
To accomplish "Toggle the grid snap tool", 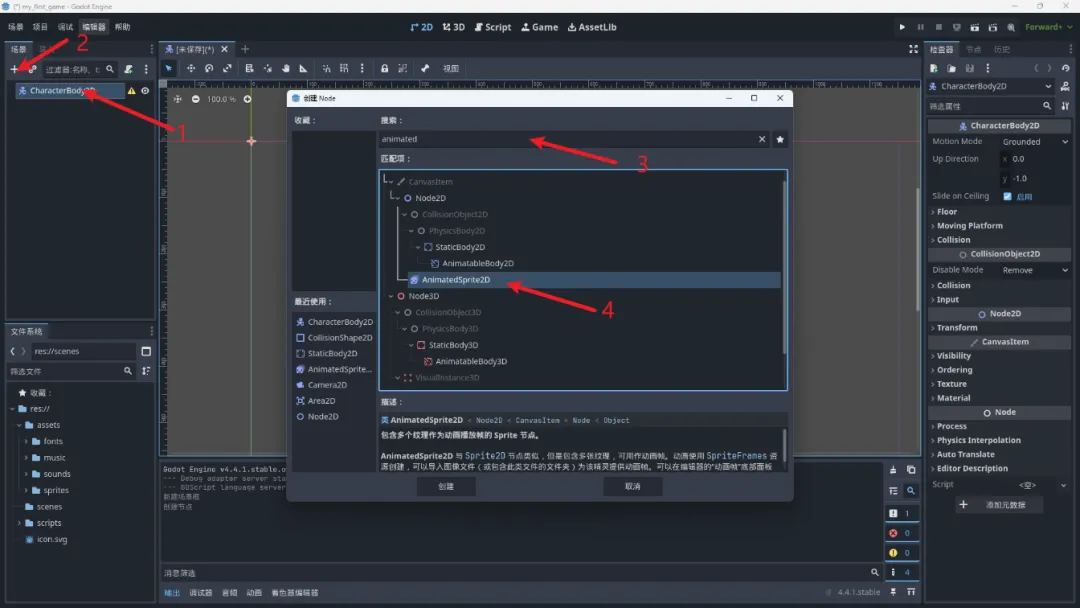I will pyautogui.click(x=344, y=68).
